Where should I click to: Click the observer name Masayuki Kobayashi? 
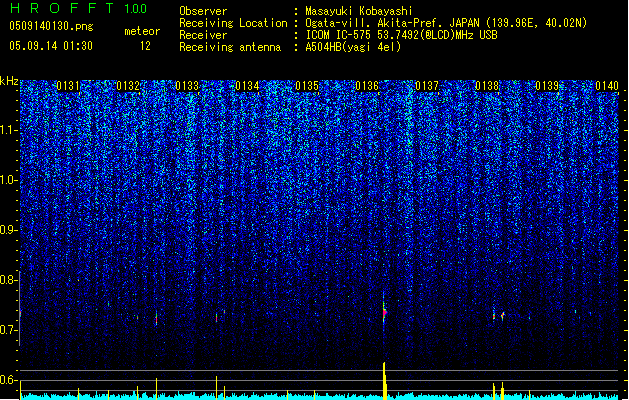point(359,11)
